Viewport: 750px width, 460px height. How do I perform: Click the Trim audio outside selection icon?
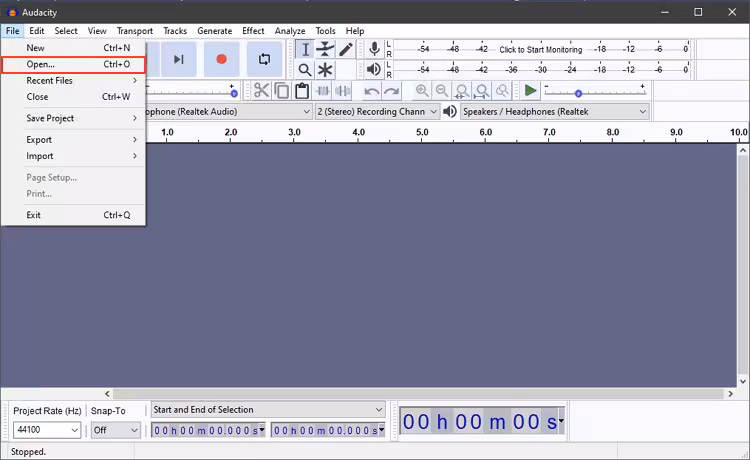[x=323, y=90]
